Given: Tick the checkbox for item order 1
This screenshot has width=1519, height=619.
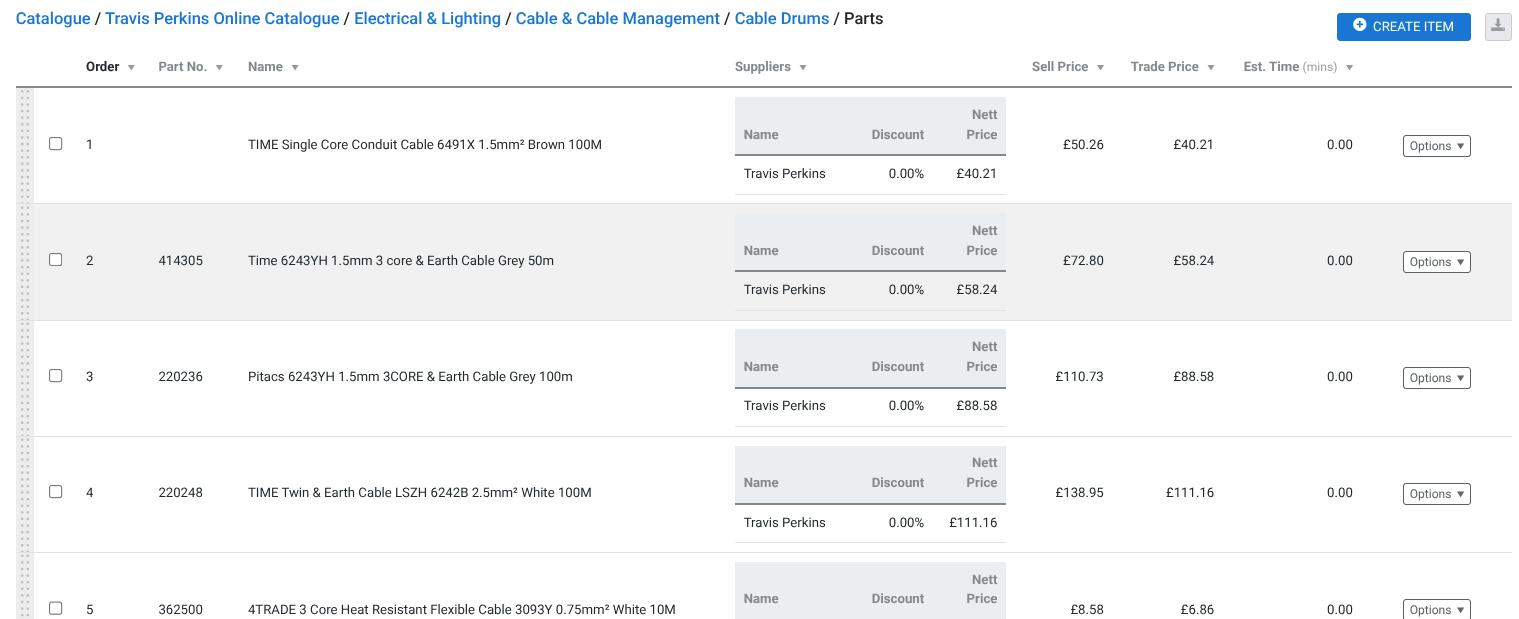Looking at the screenshot, I should tap(56, 144).
